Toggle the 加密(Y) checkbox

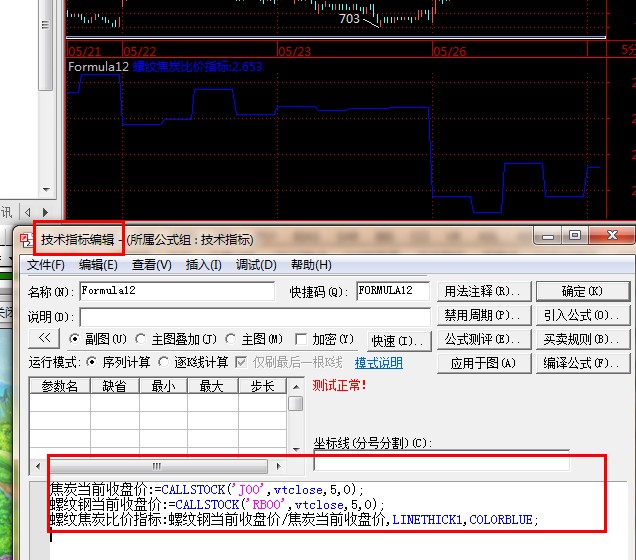tap(301, 339)
